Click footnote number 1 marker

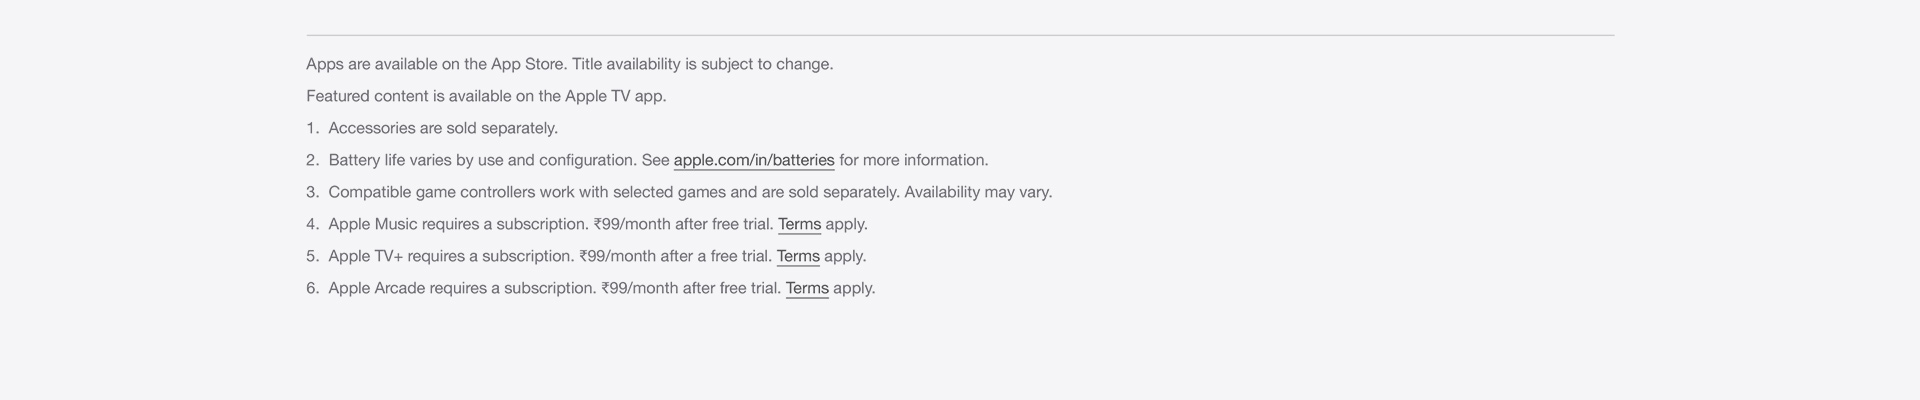312,128
